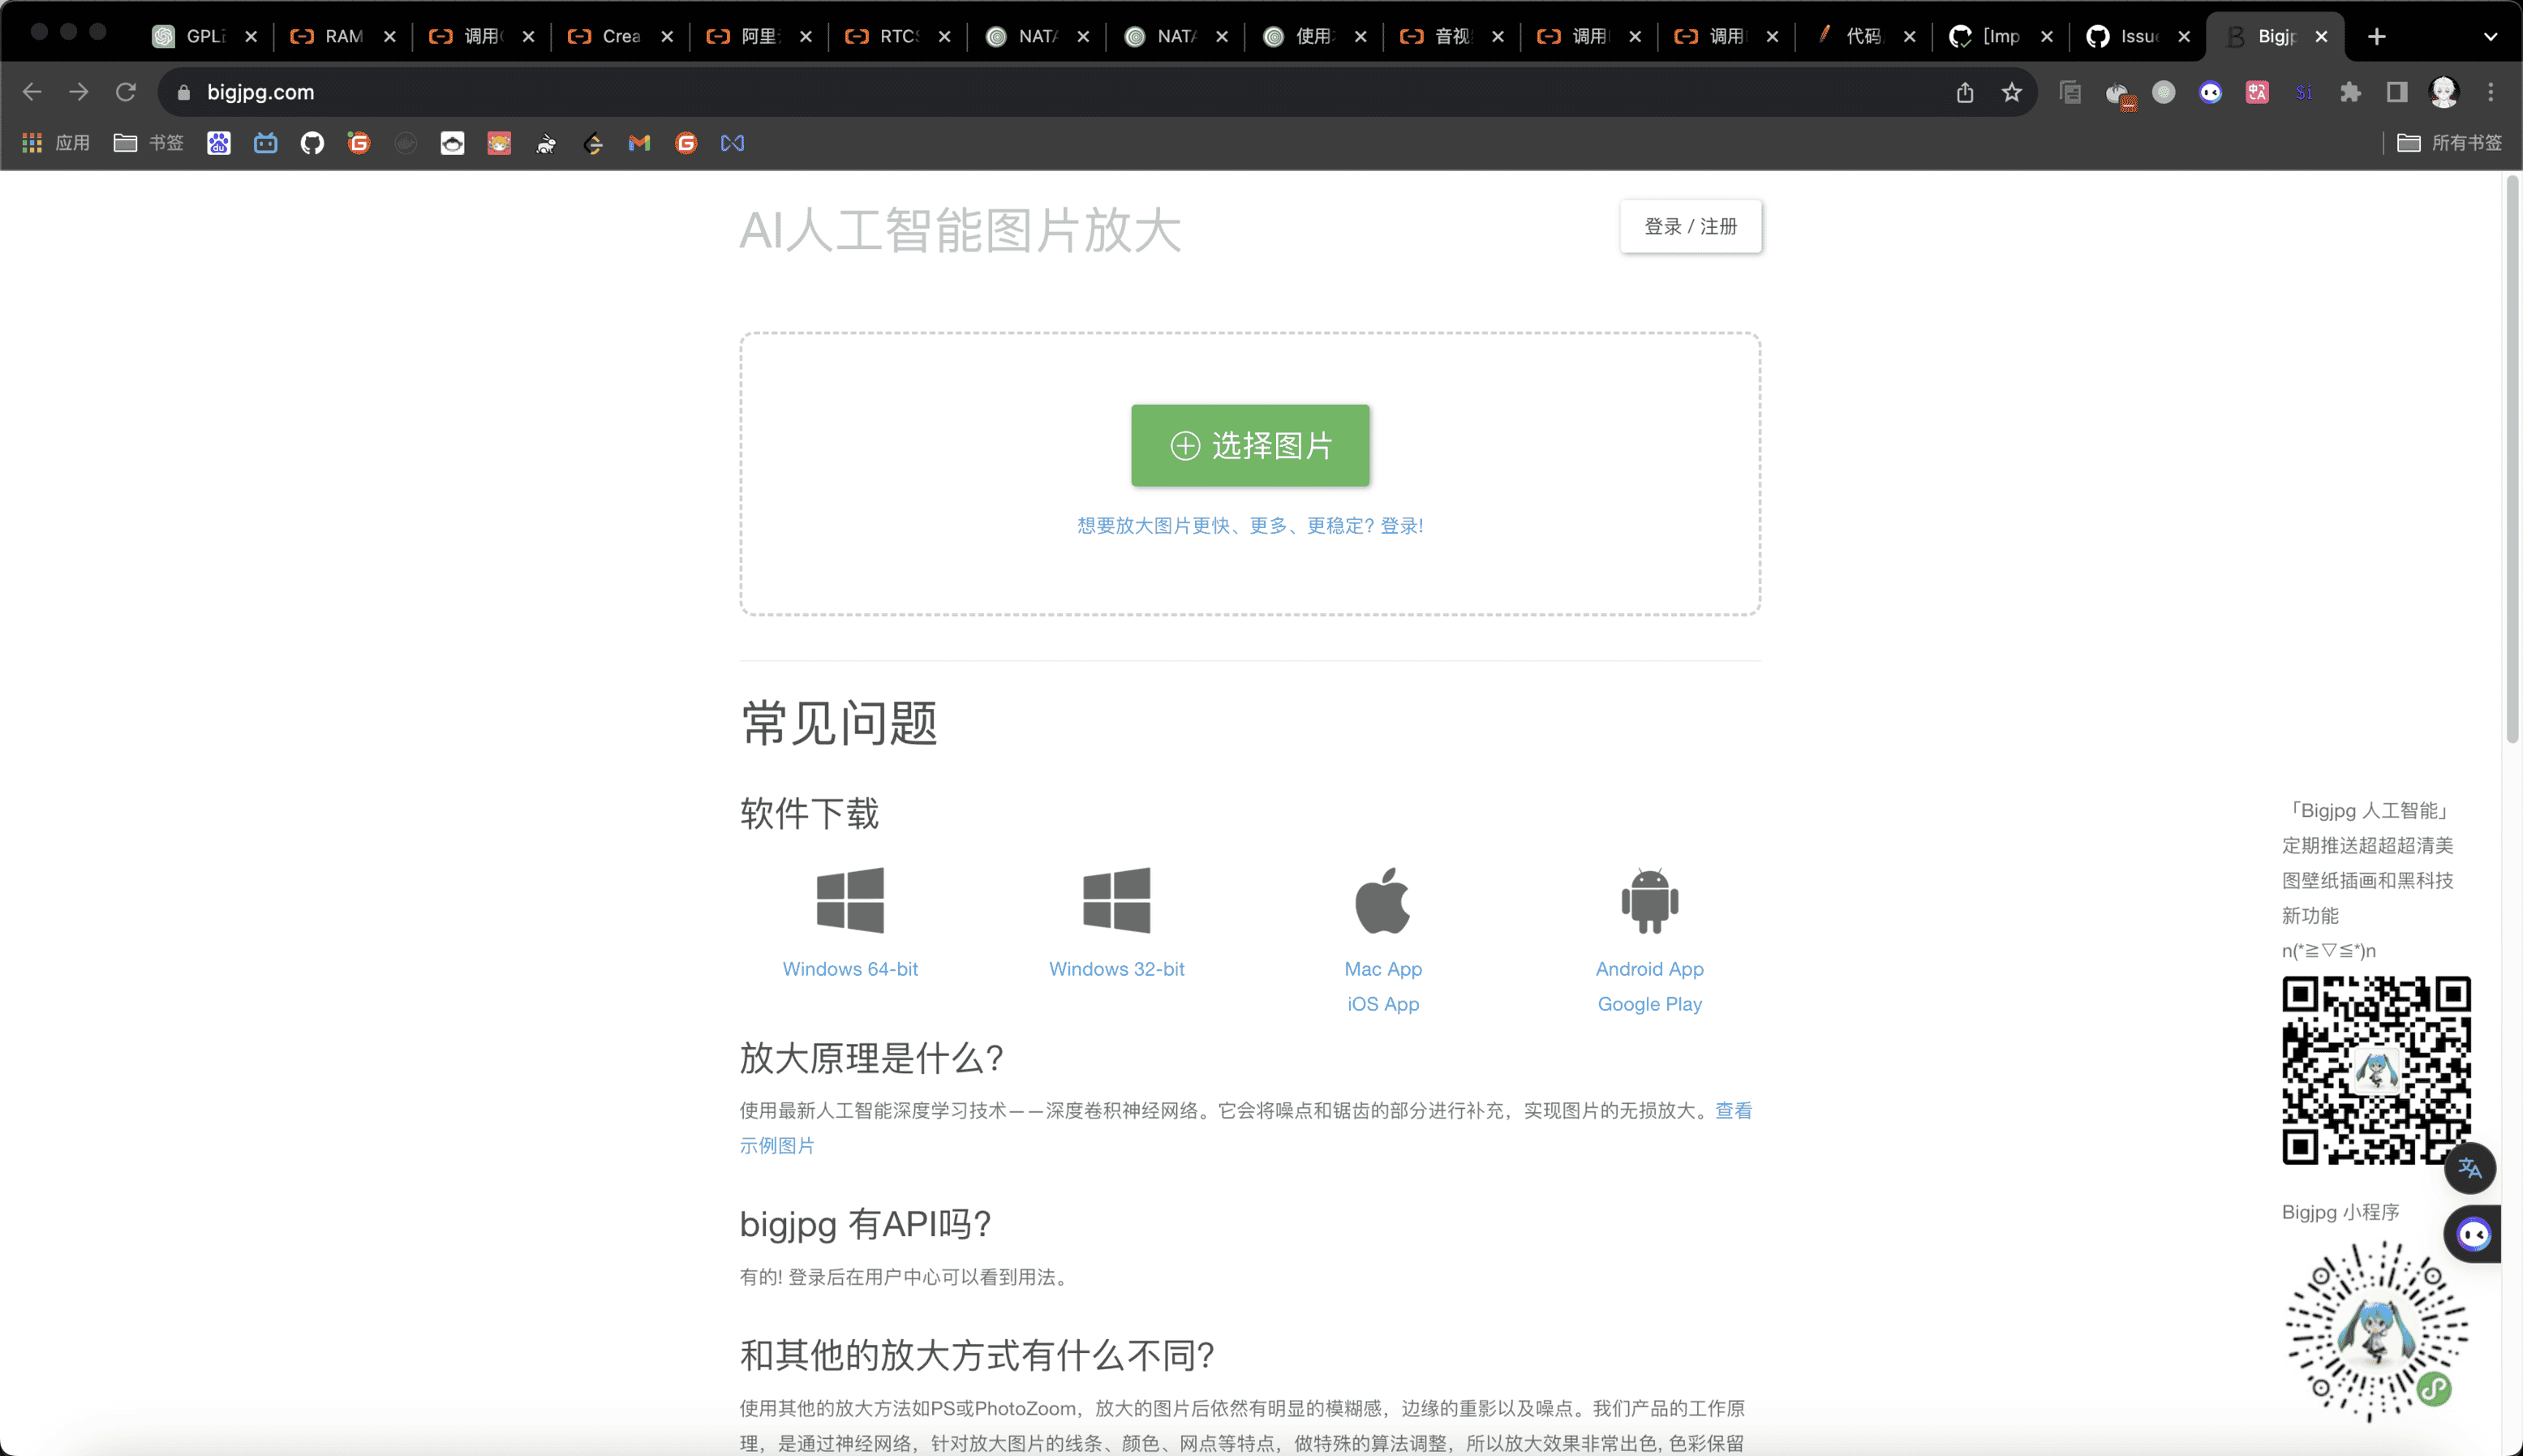
Task: Click the Gmail bookmark icon
Action: [x=639, y=143]
